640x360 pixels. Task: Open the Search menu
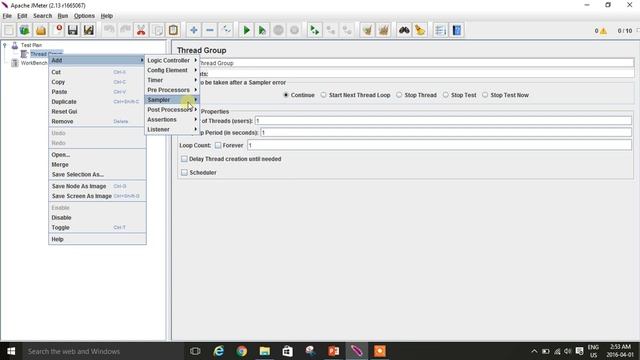pos(42,16)
